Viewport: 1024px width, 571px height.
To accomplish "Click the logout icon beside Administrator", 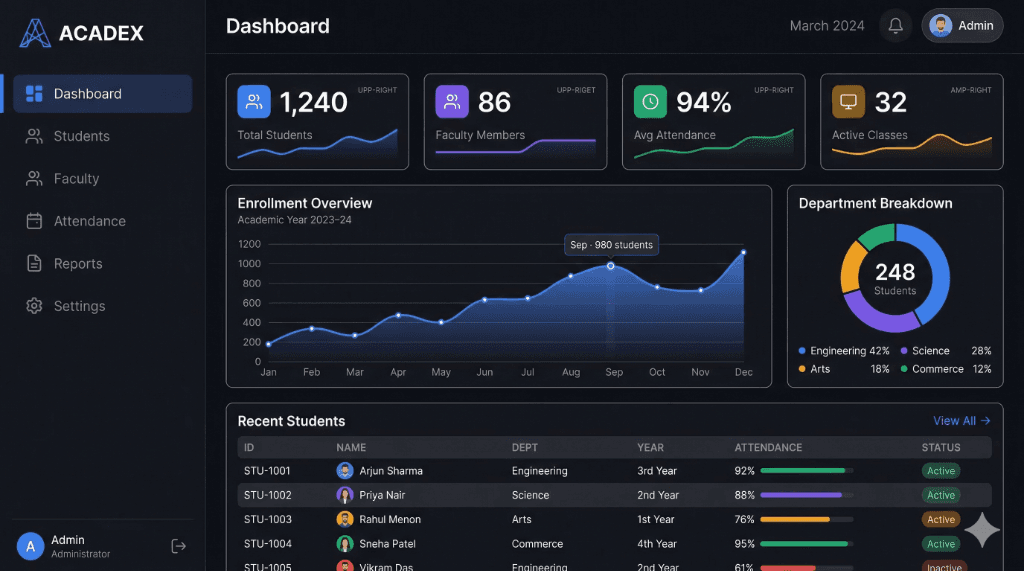I will (179, 546).
